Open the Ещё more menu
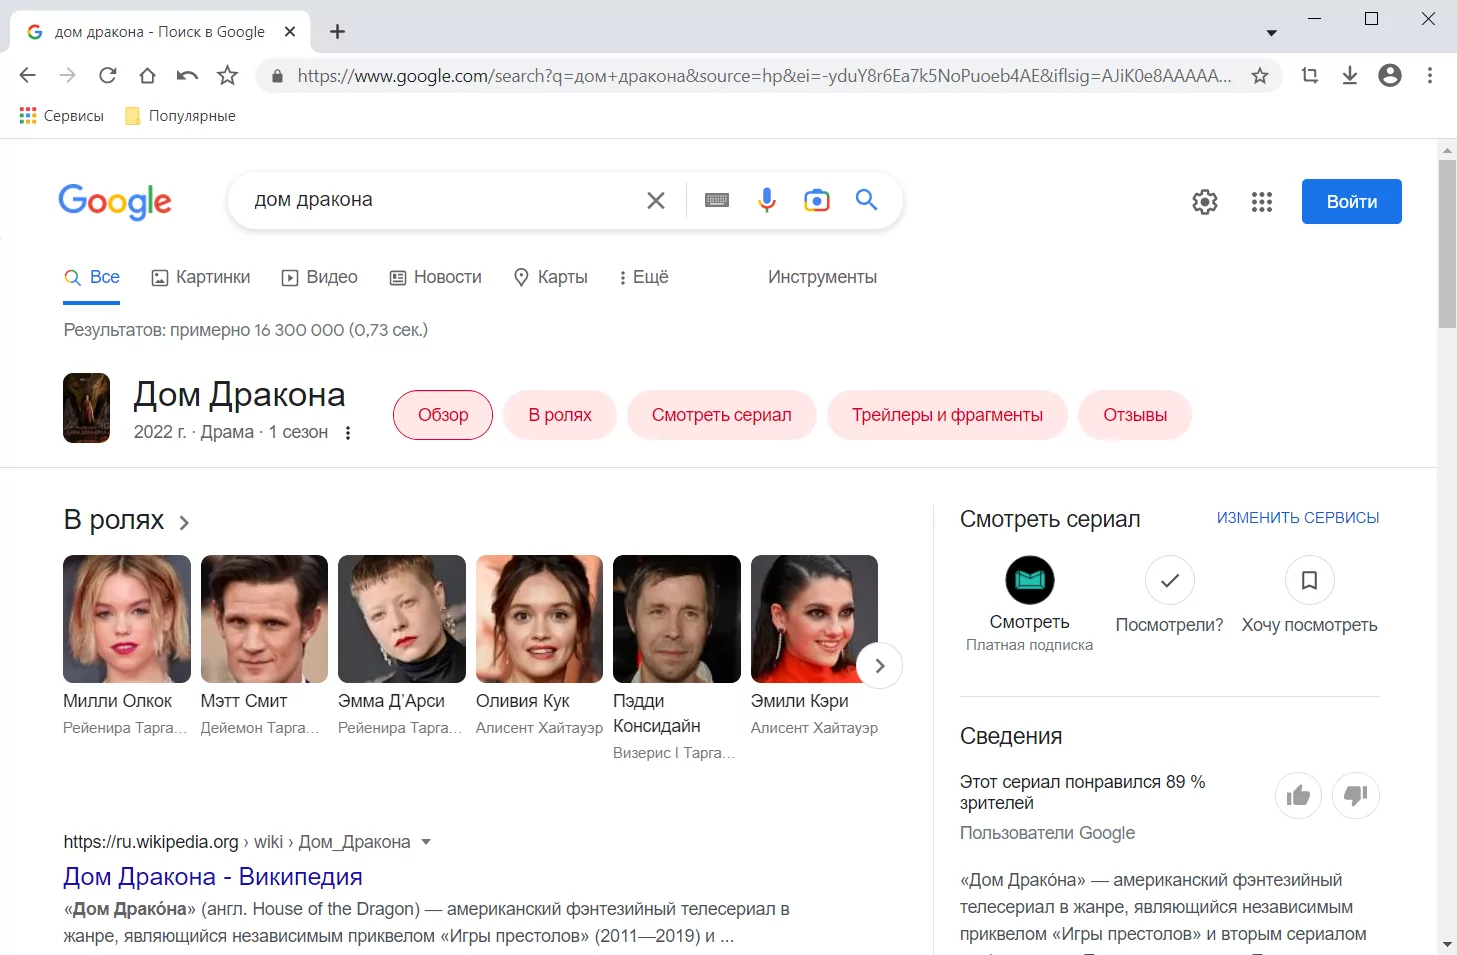 (643, 277)
